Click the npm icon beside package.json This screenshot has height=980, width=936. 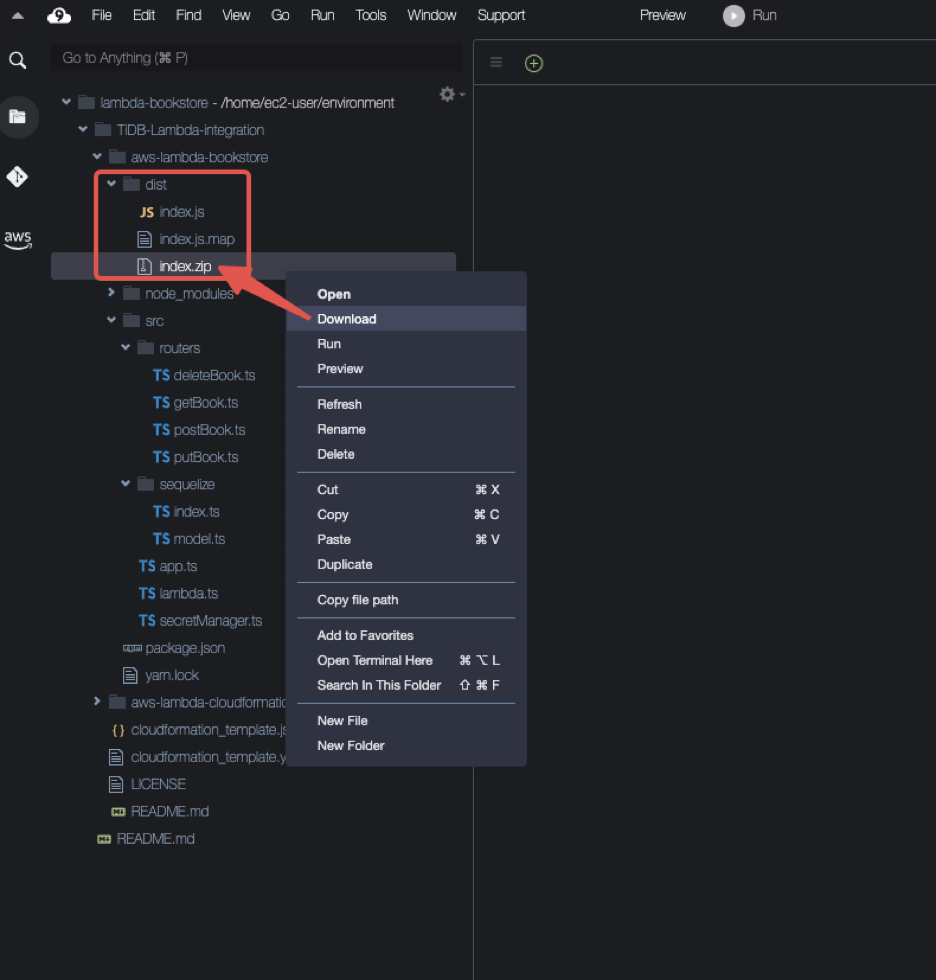132,648
